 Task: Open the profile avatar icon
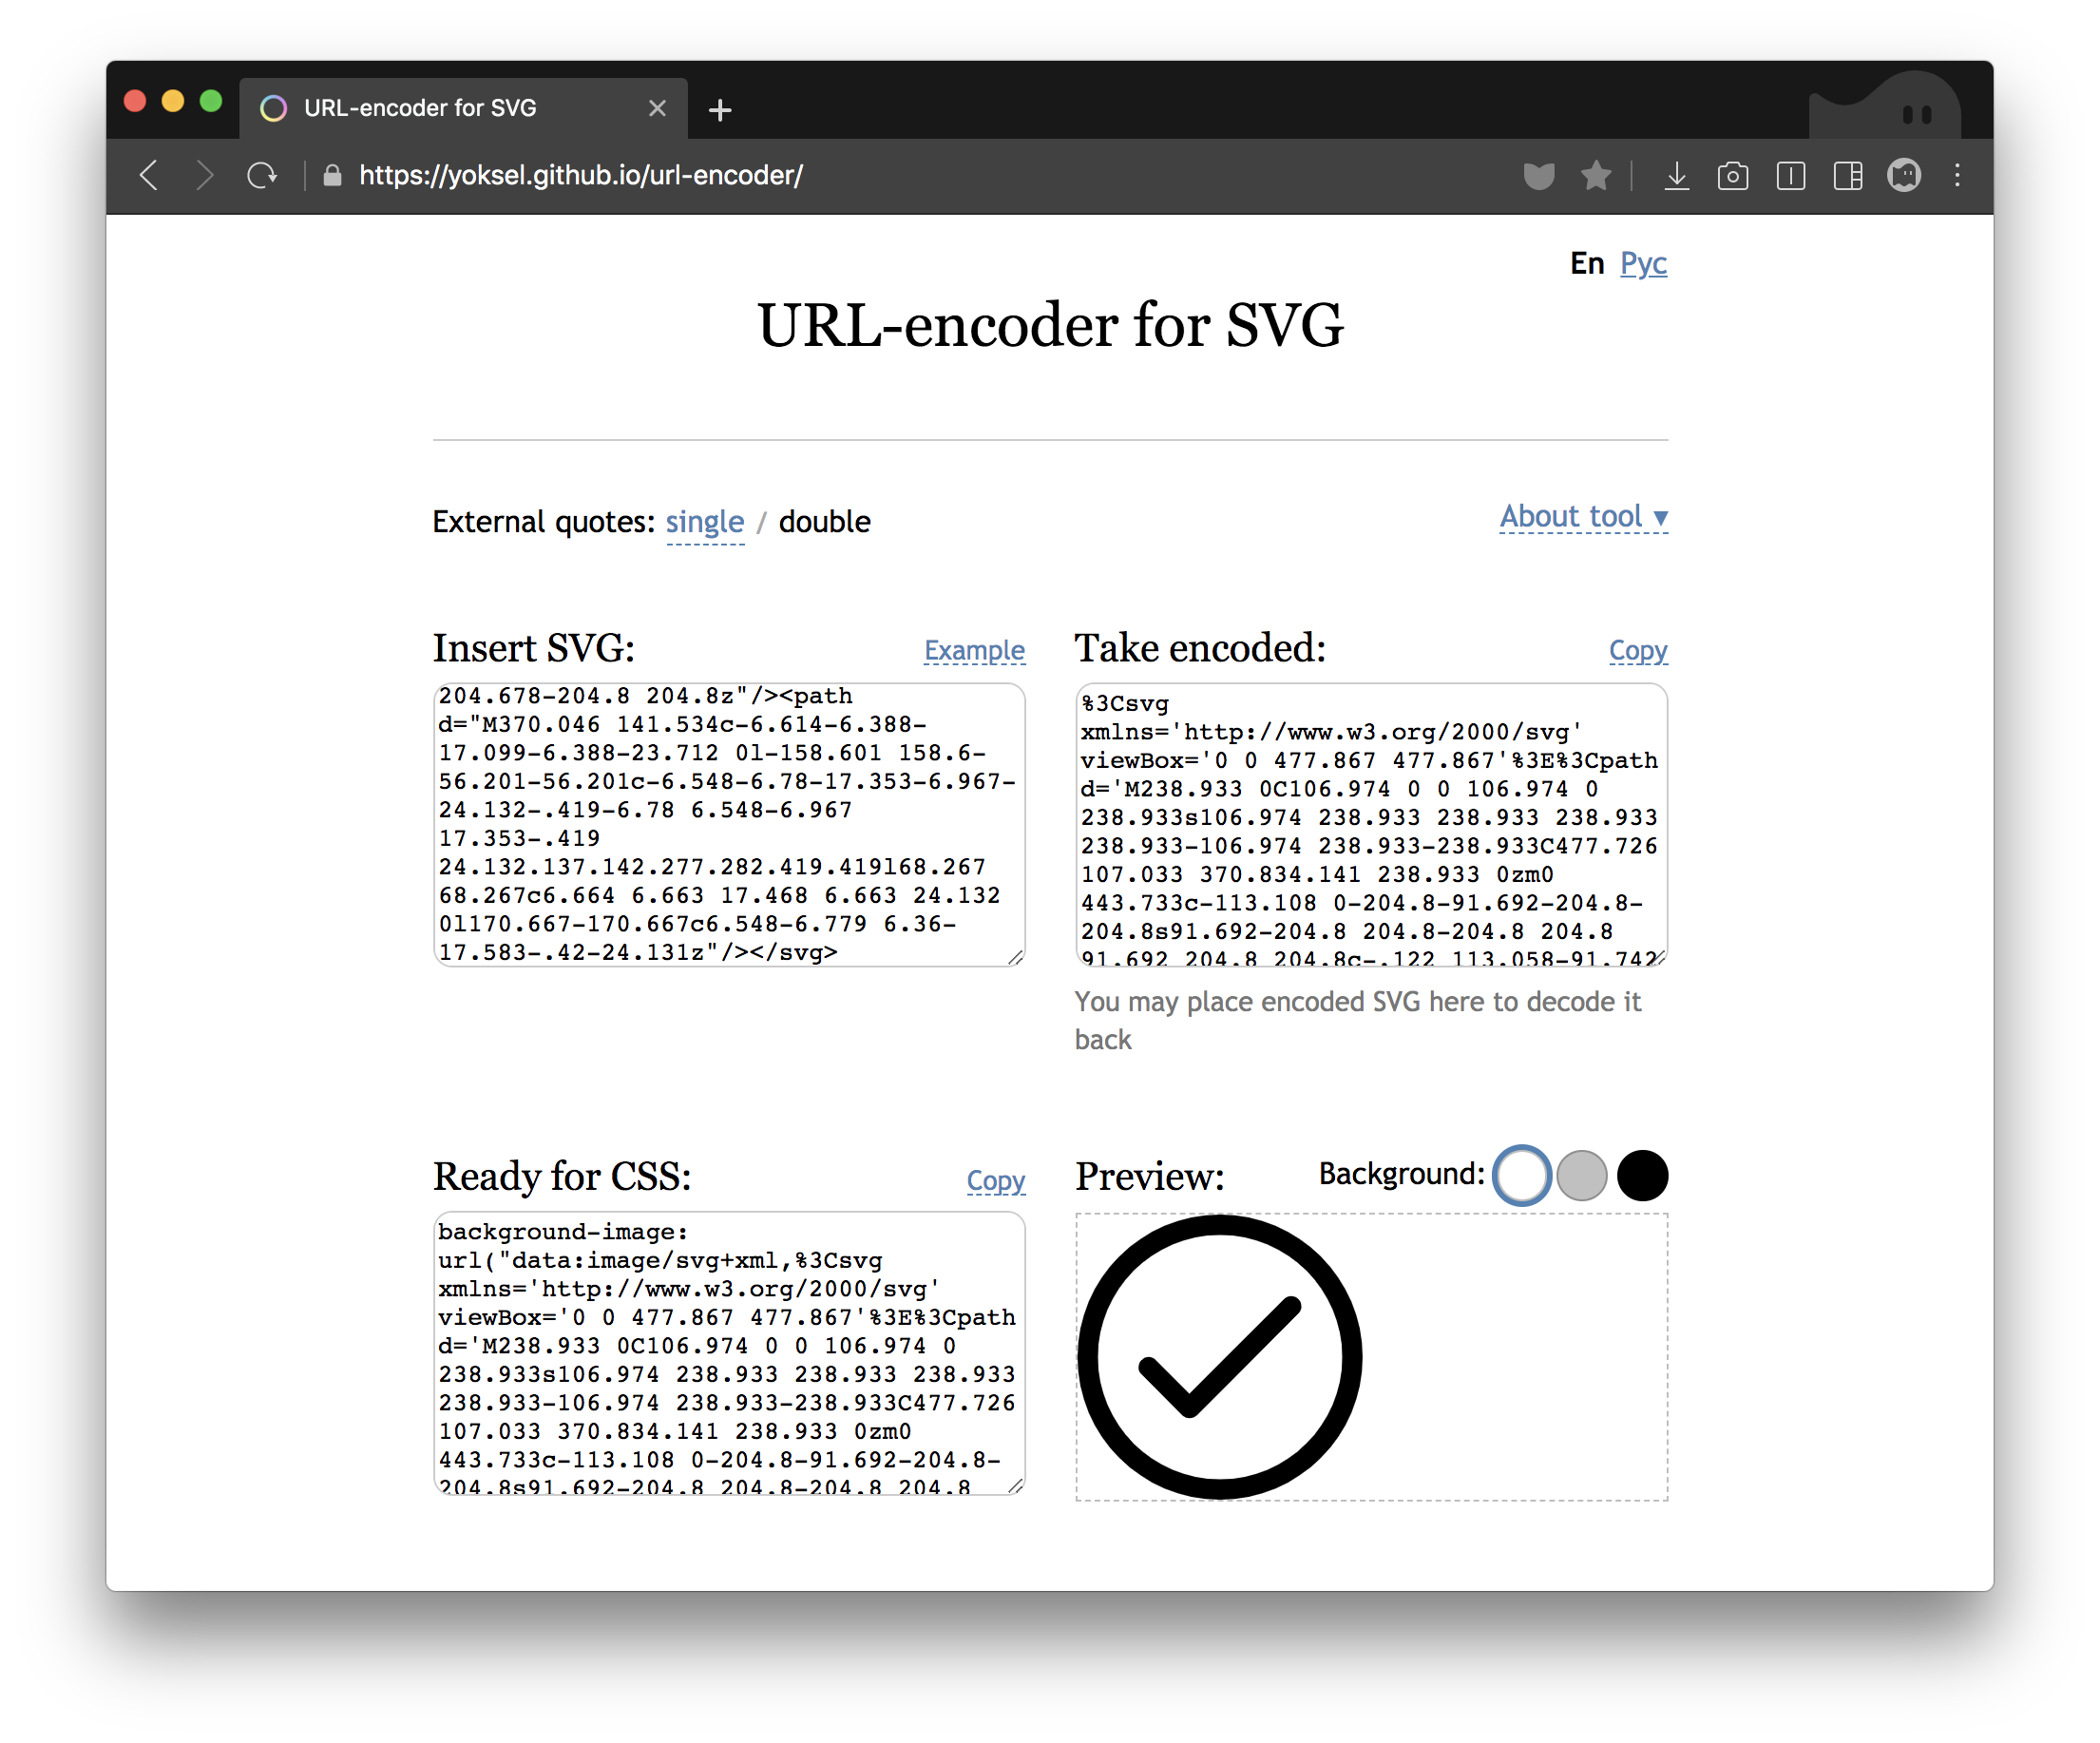point(1903,176)
